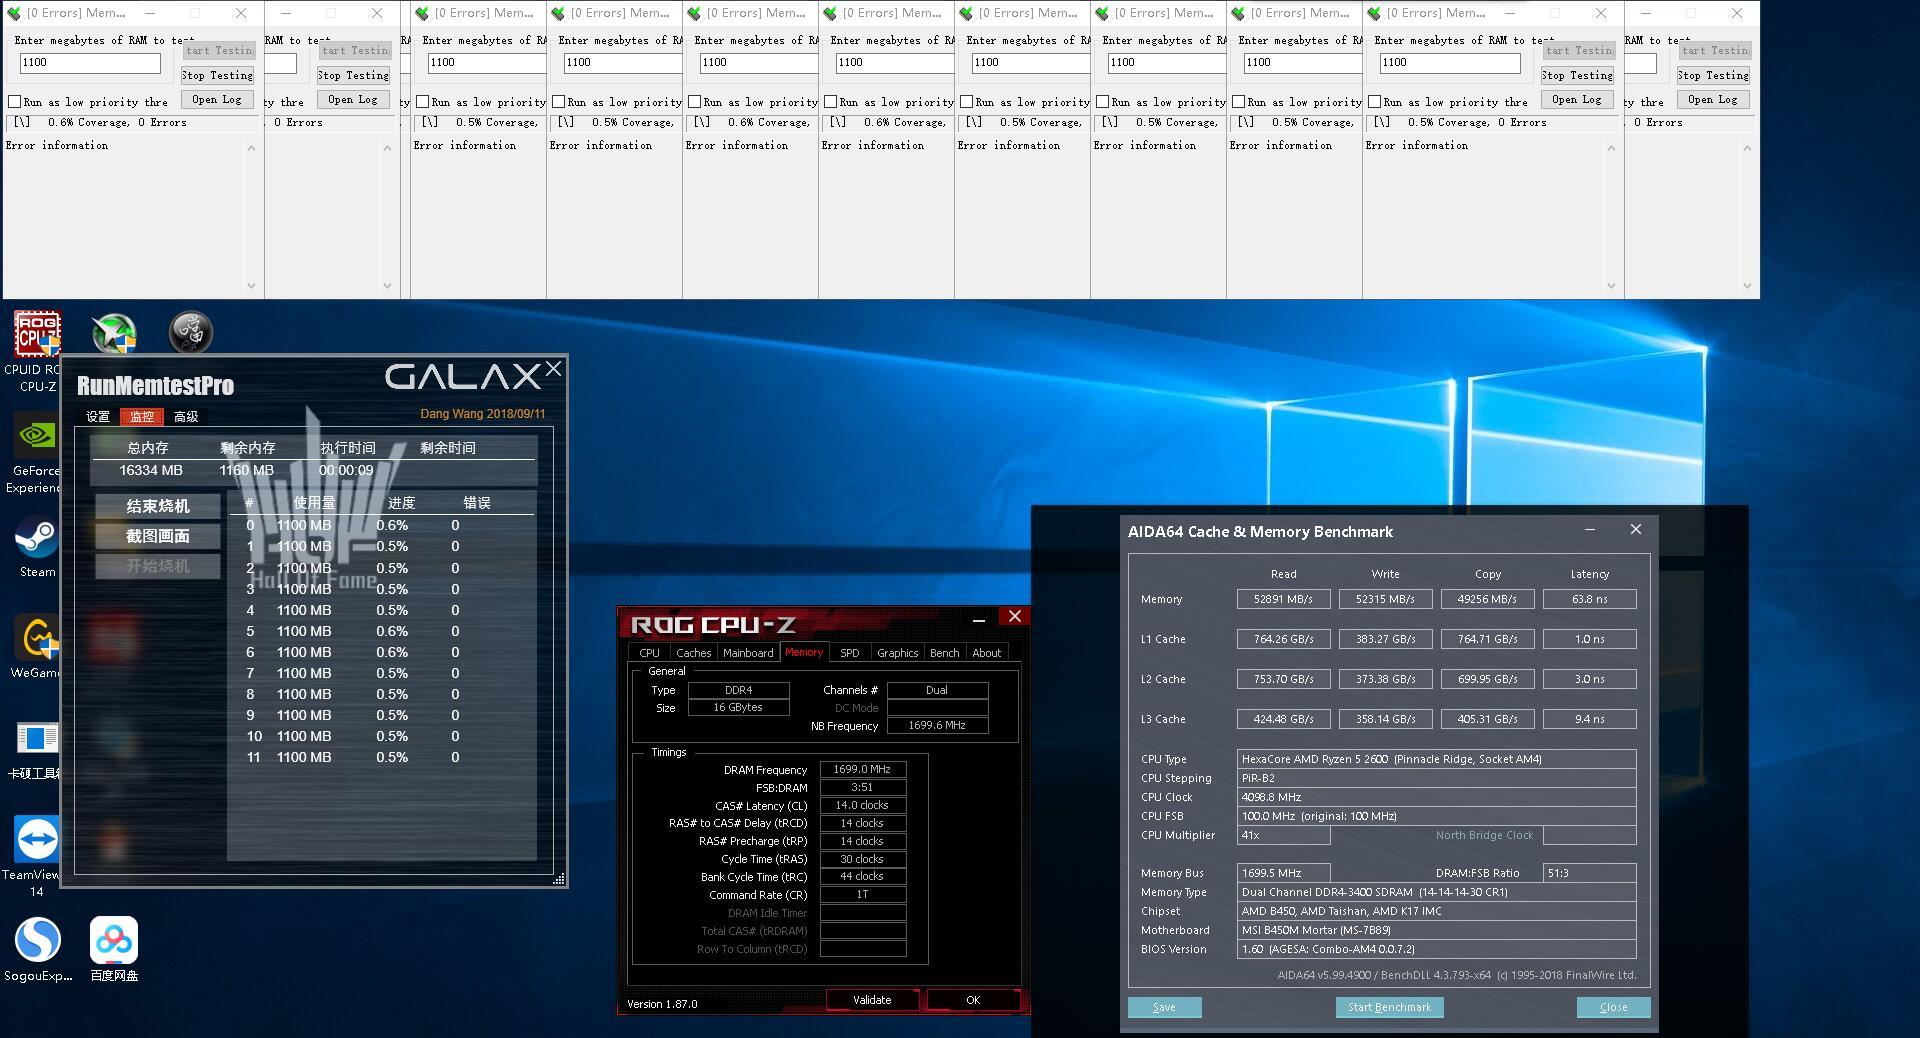
Task: Open the 高级 tab in RunMemtestPro
Action: 186,417
